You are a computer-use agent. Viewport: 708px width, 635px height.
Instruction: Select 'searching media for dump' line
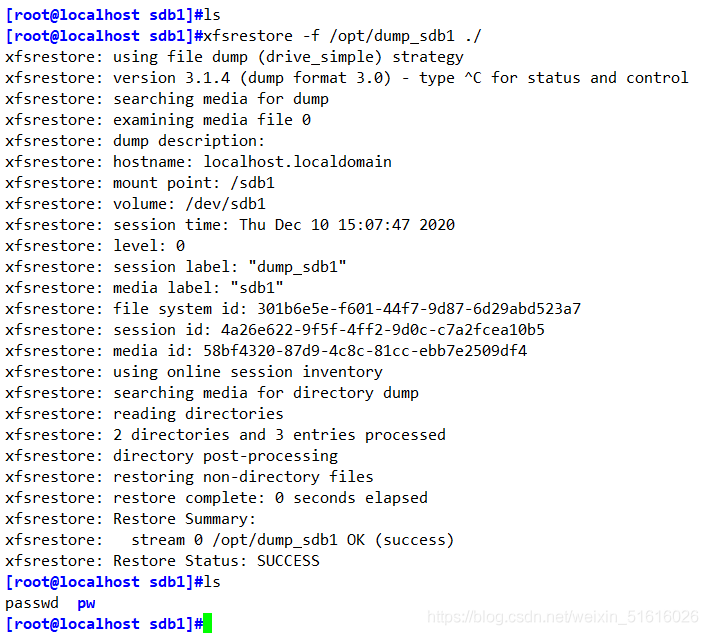point(167,99)
